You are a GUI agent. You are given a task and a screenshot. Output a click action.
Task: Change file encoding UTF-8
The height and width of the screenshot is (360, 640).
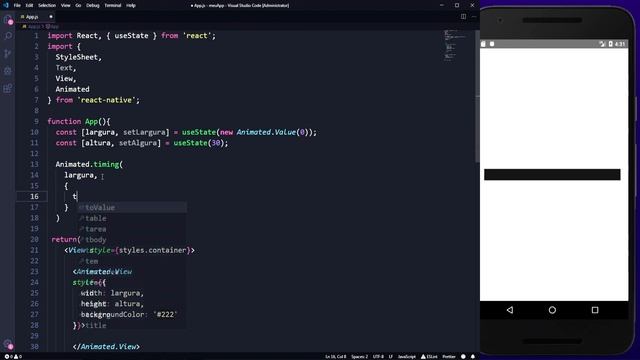pyautogui.click(x=378, y=356)
